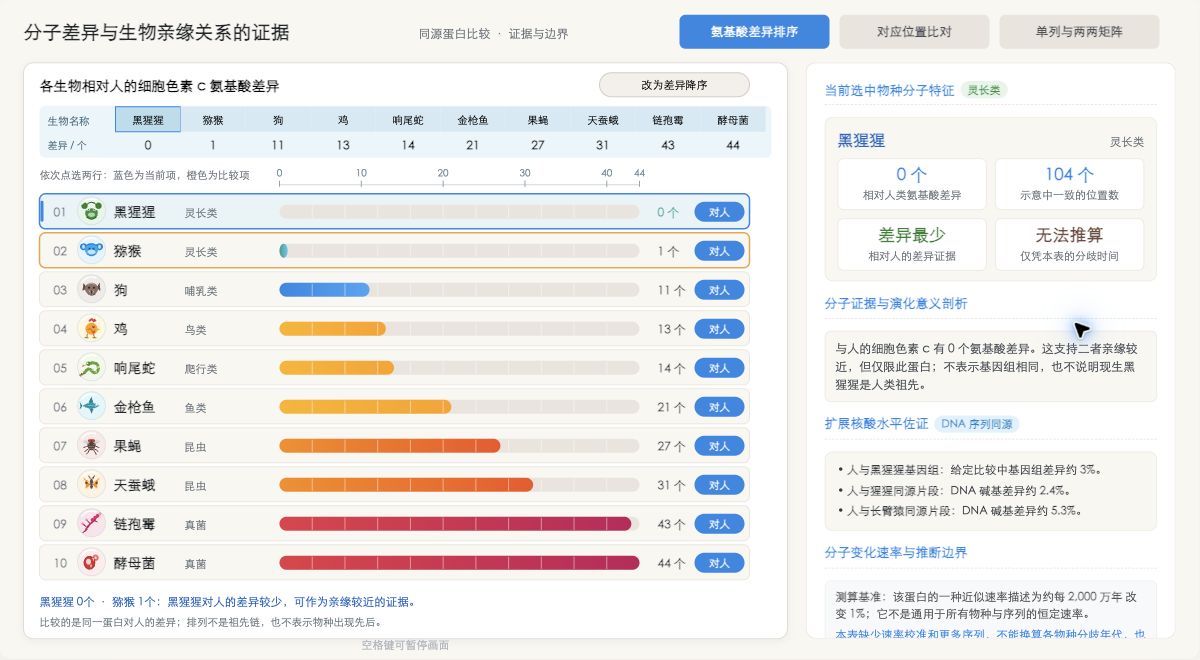
Task: Click the 人与长臂猿同源片段 bullet line
Action: [x=960, y=510]
